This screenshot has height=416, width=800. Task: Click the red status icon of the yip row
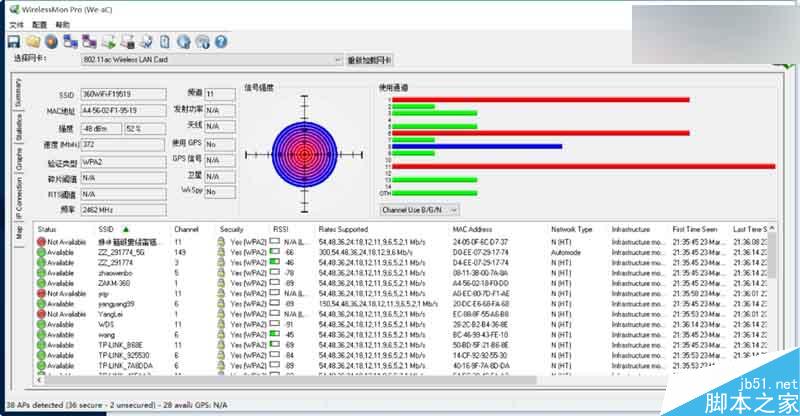tap(41, 293)
